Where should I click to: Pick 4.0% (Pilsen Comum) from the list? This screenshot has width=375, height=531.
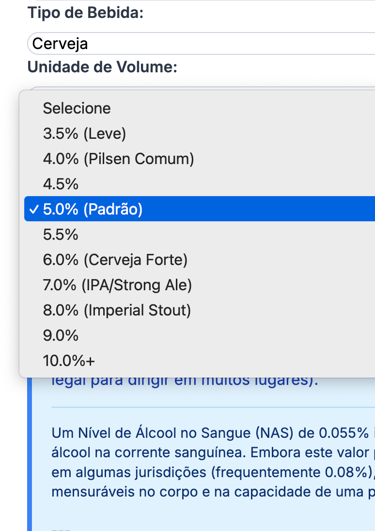point(200,159)
